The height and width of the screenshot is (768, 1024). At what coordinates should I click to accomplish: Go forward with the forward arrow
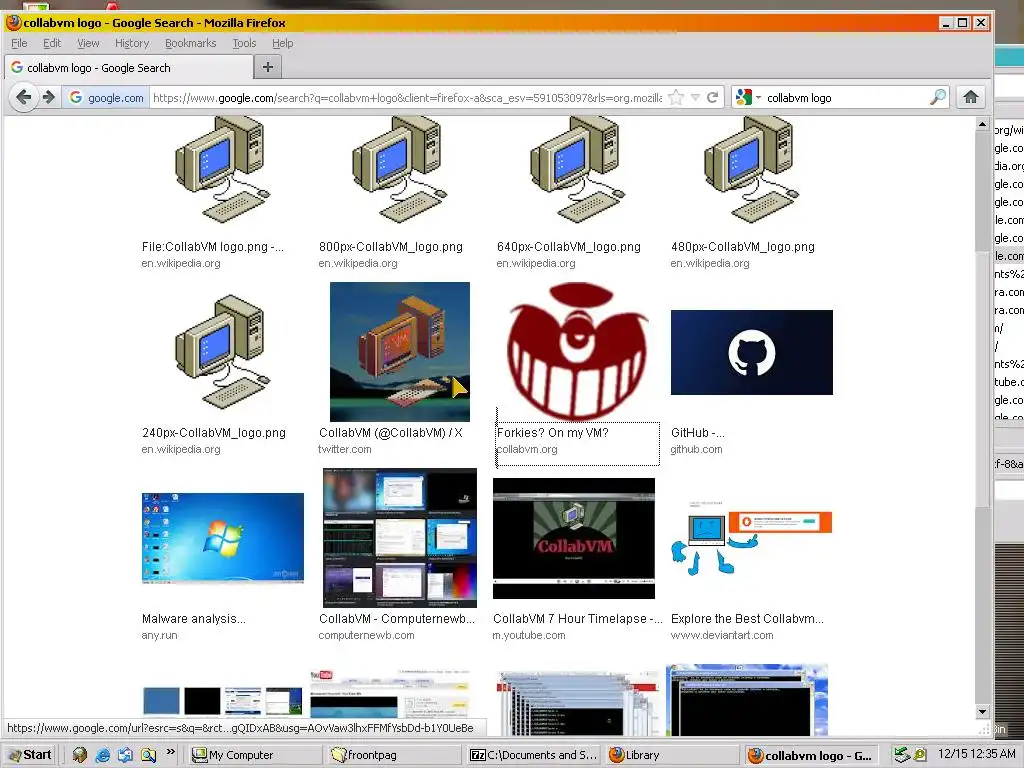coord(49,98)
